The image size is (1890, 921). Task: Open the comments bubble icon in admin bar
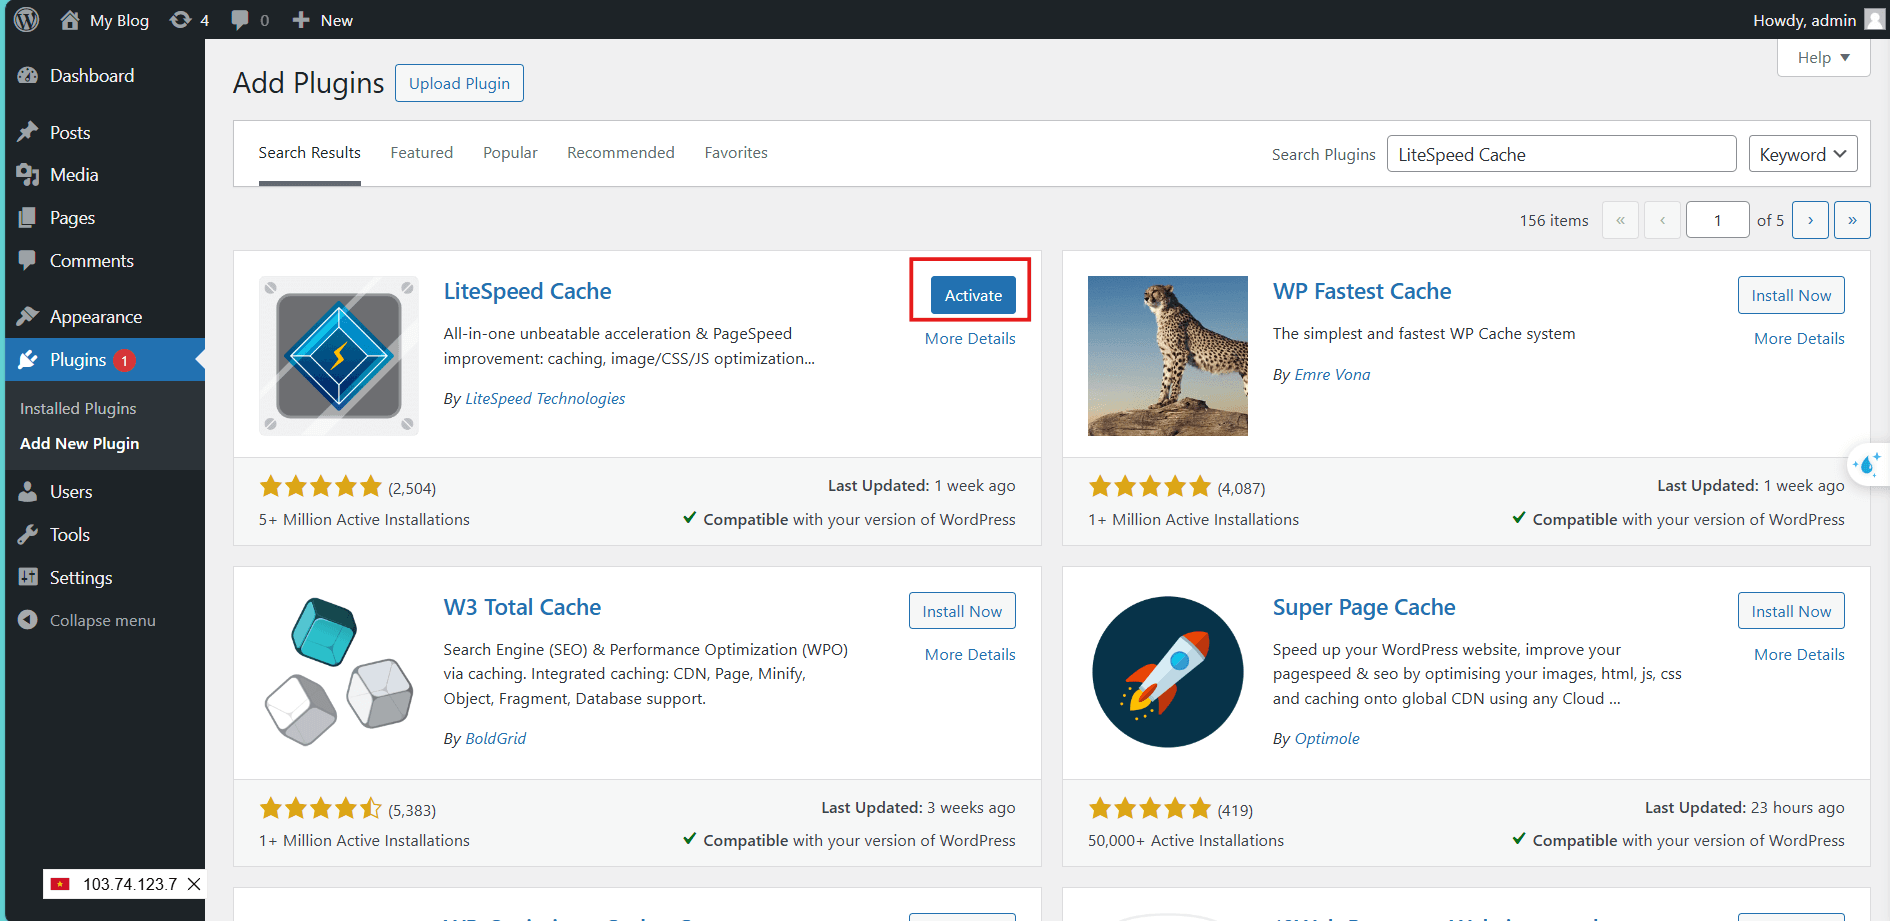tap(240, 20)
